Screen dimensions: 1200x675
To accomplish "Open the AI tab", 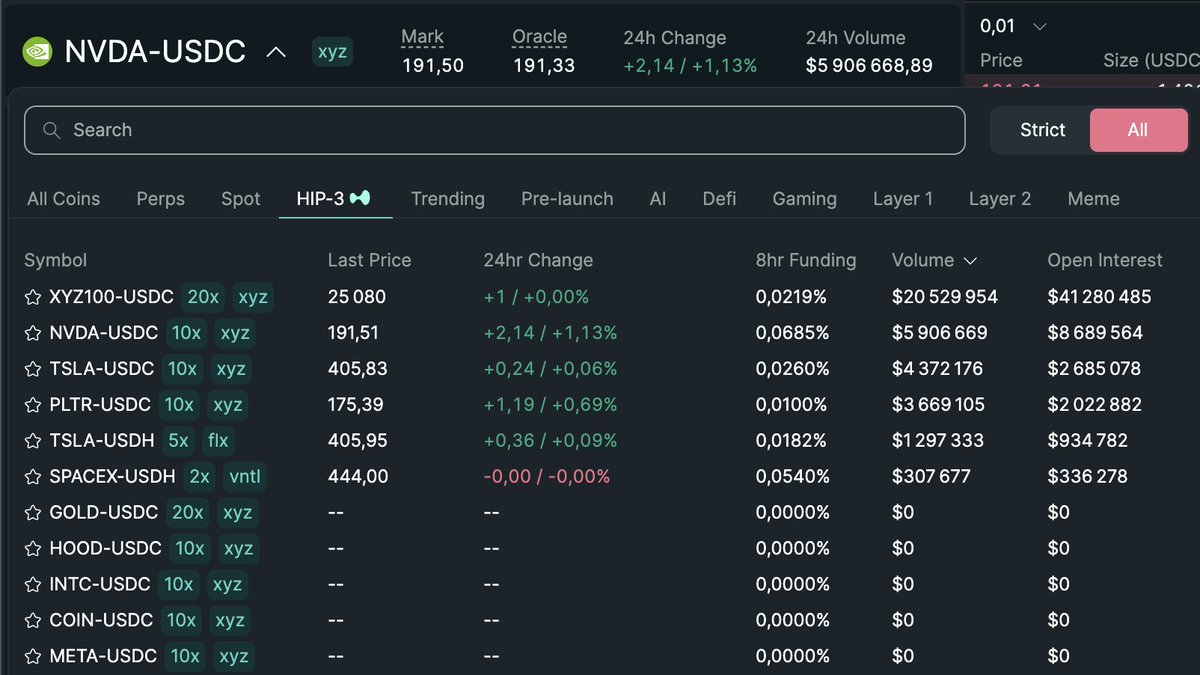I will [x=657, y=199].
